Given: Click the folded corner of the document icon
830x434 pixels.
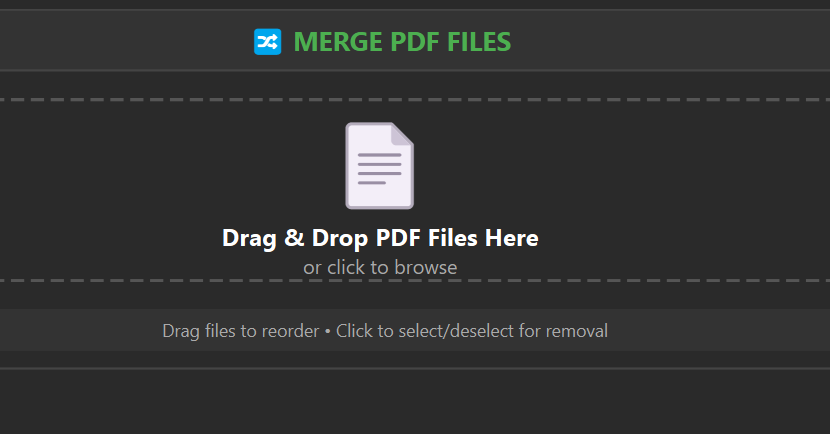Looking at the screenshot, I should point(403,133).
